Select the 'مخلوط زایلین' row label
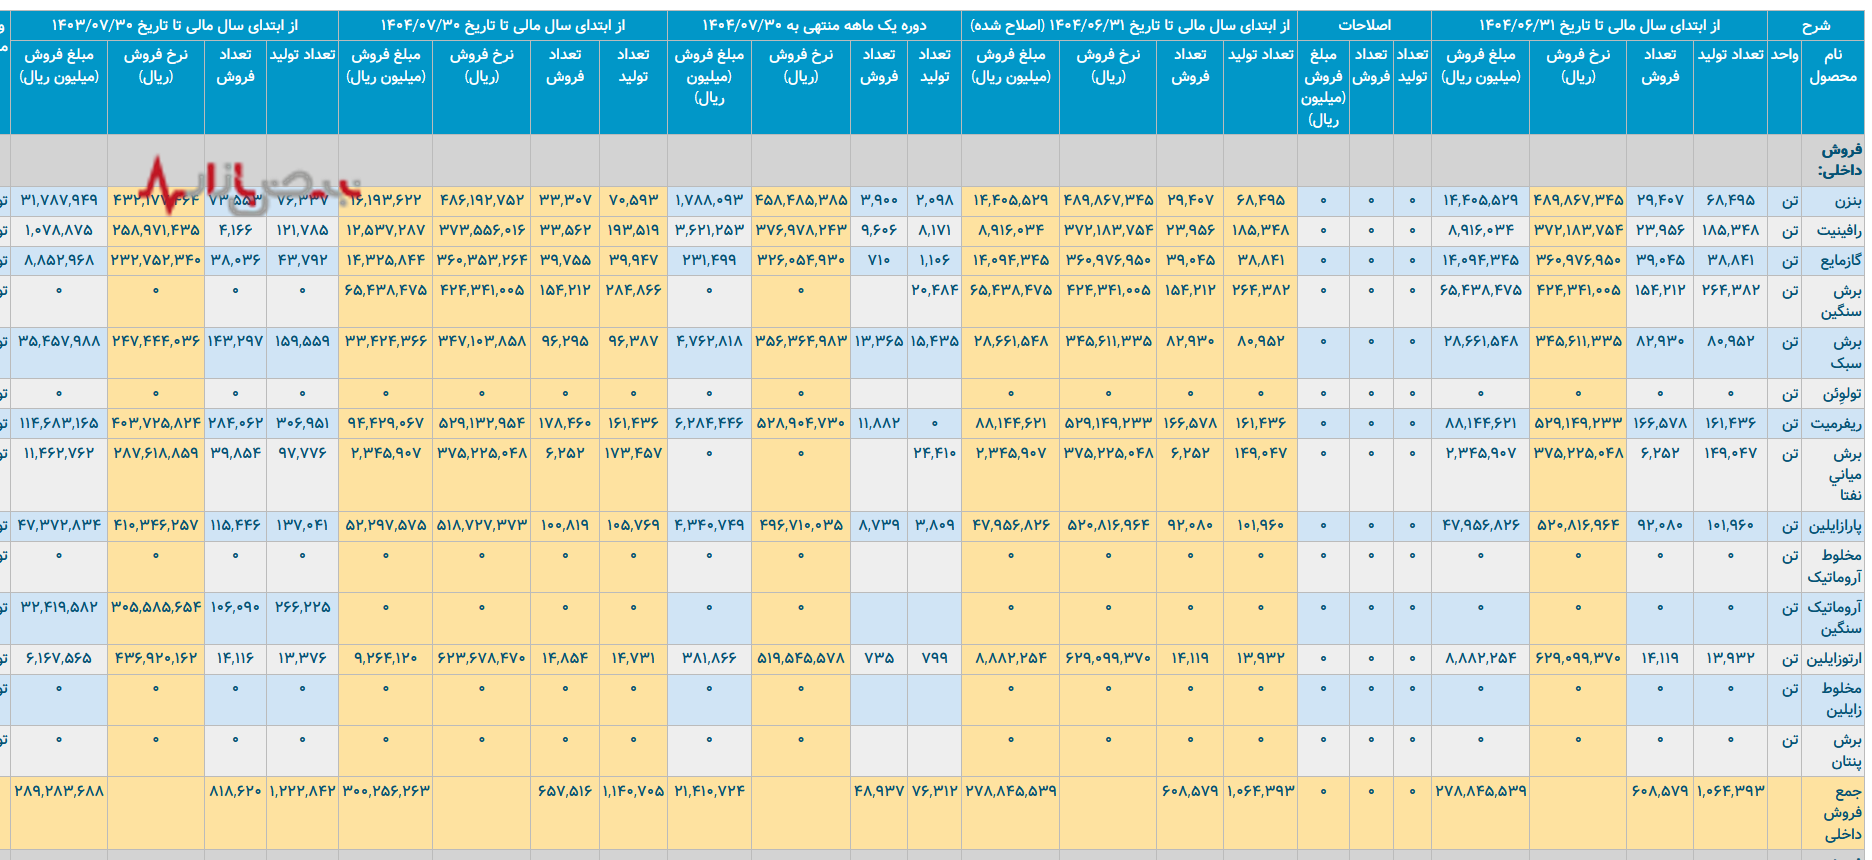Viewport: 1872px width, 860px height. tap(1841, 699)
